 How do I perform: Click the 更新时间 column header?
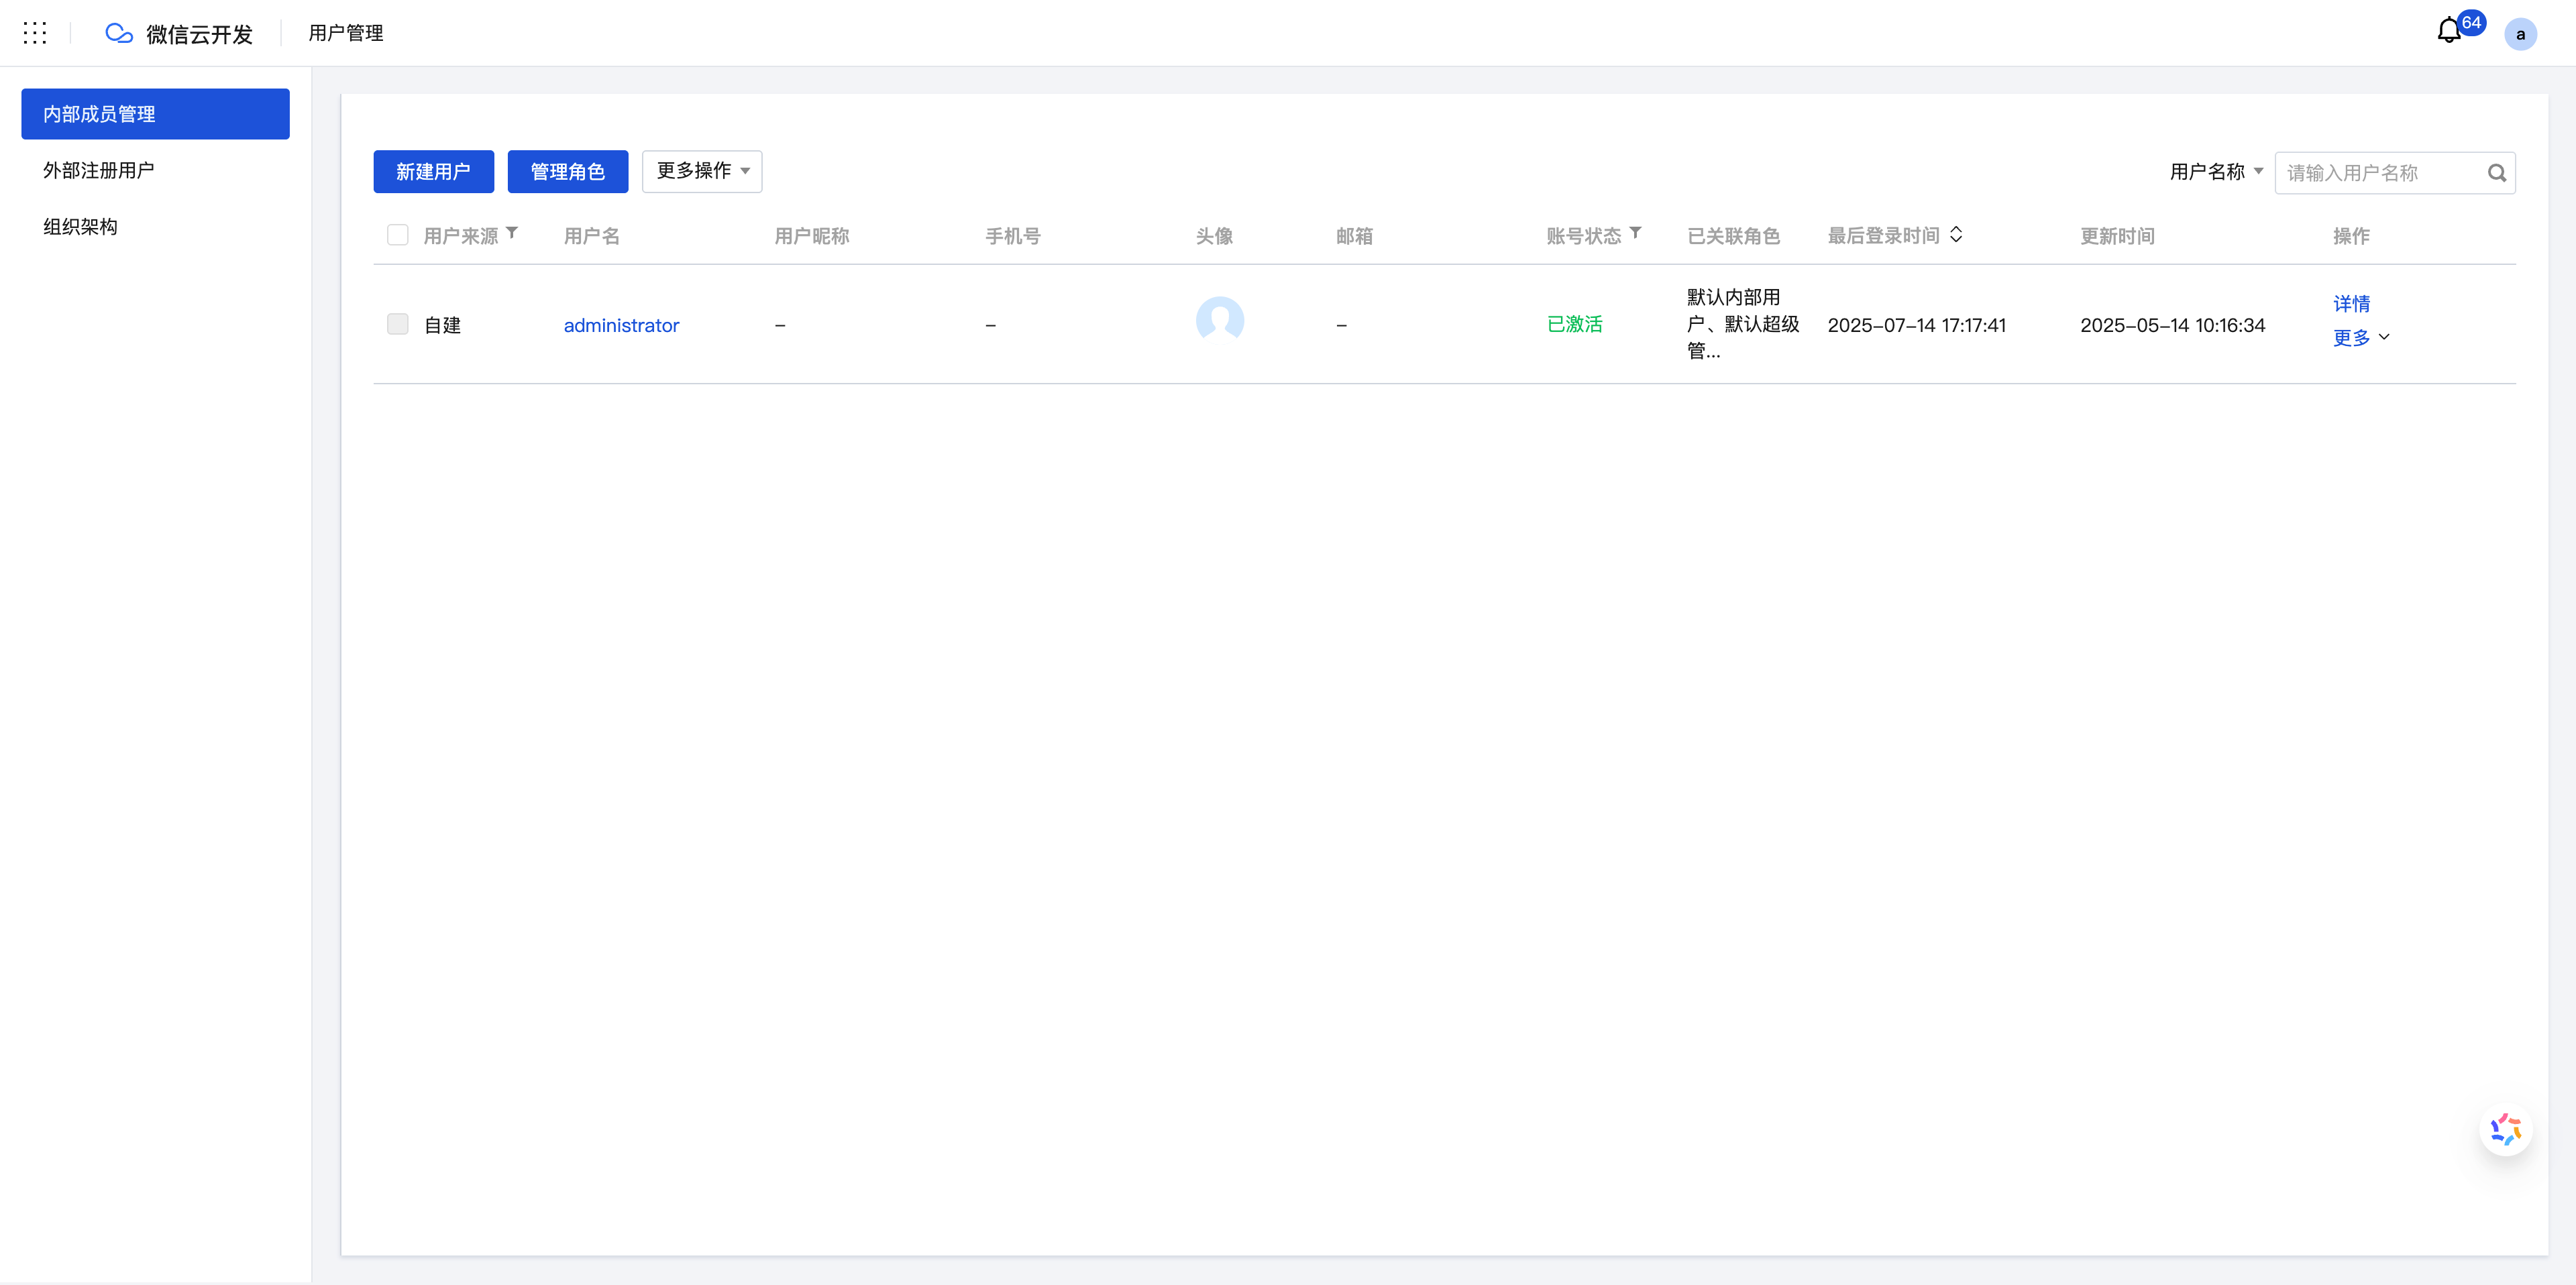coord(2117,236)
